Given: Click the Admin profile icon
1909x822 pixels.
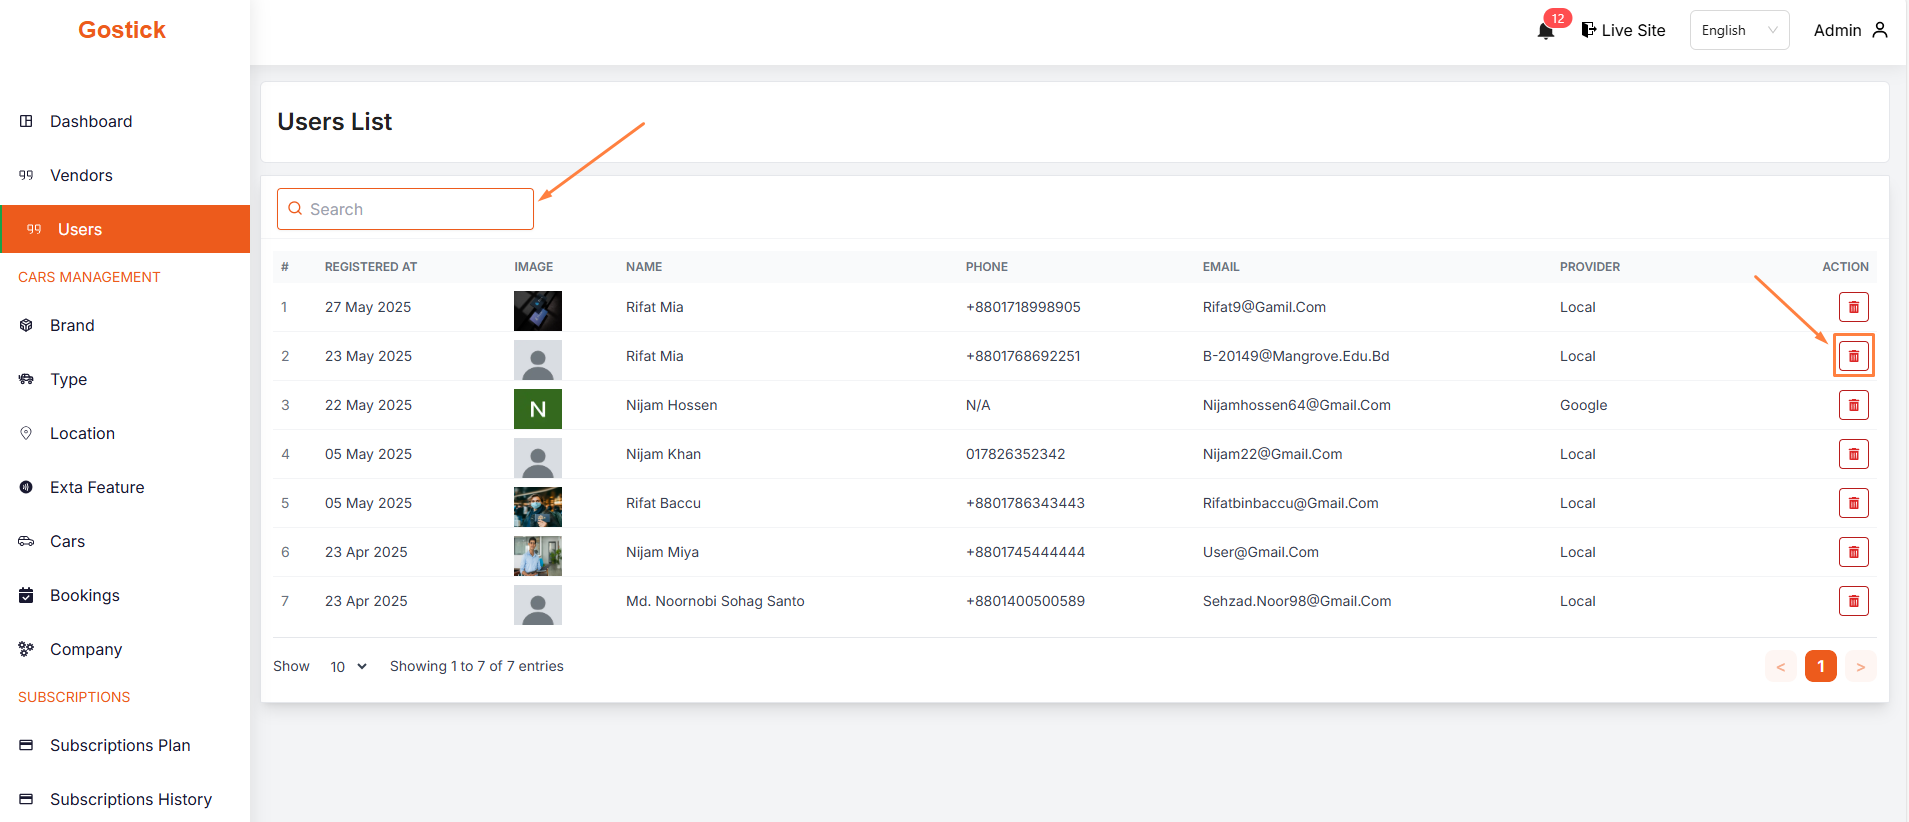Looking at the screenshot, I should [x=1879, y=30].
